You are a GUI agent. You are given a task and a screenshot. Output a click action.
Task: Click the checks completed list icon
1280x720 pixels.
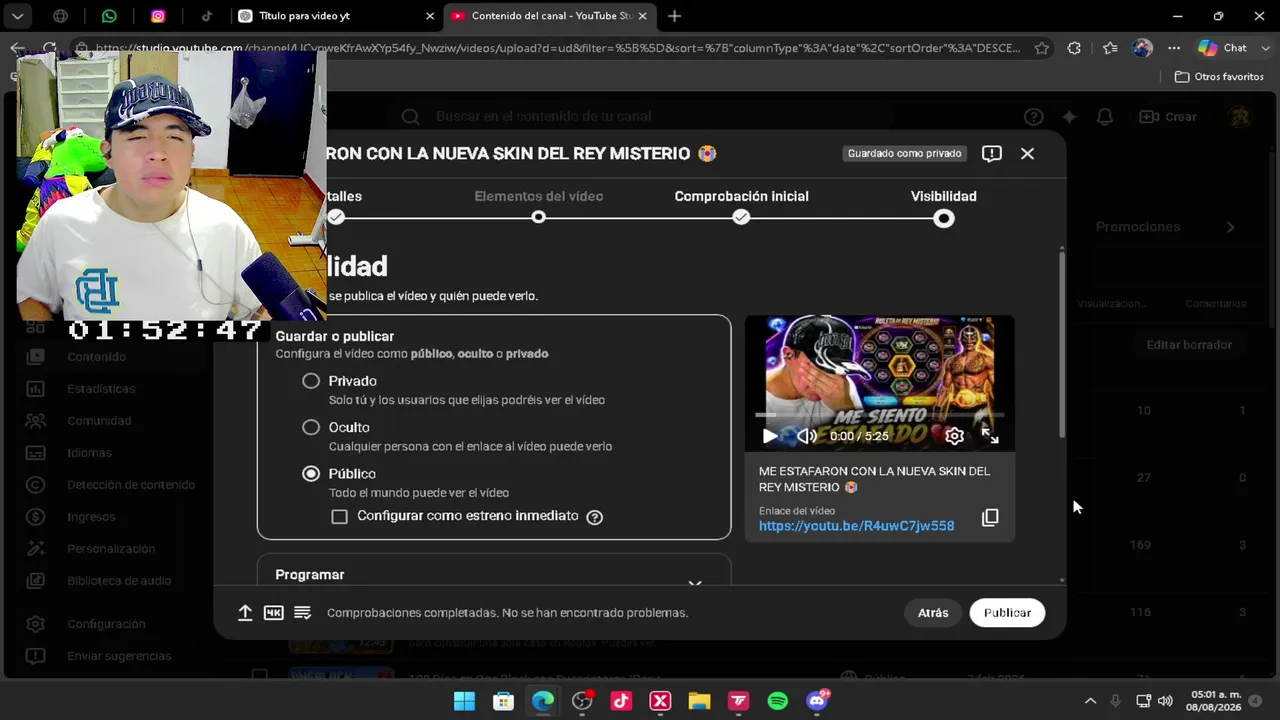[x=302, y=613]
